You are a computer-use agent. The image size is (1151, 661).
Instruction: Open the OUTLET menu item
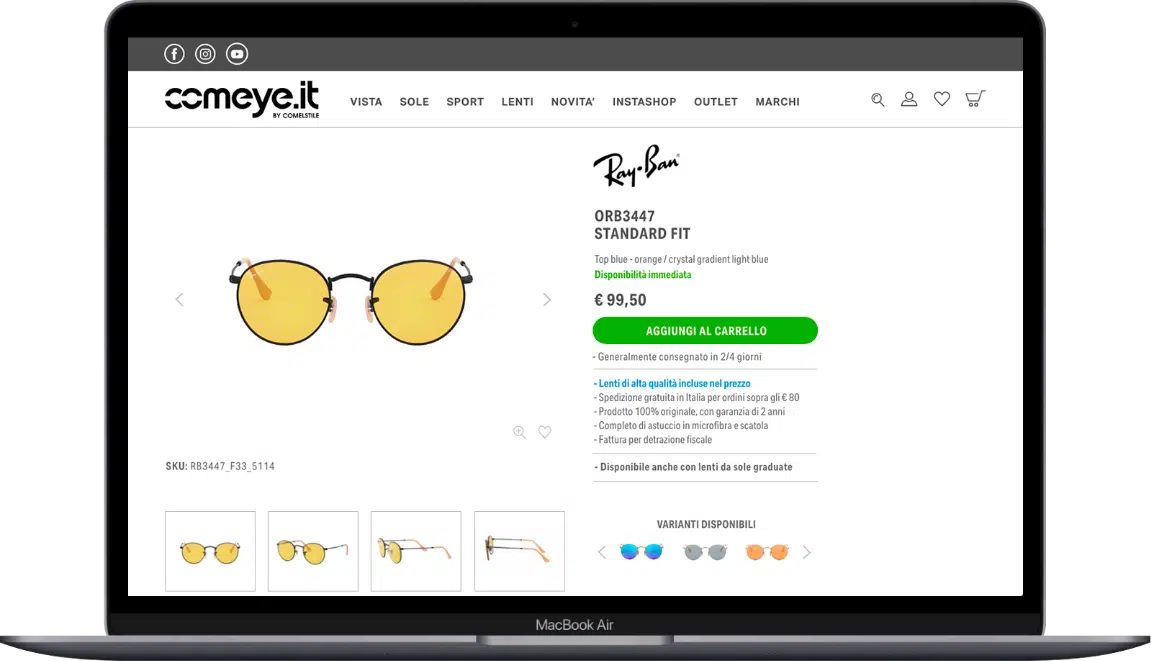[x=716, y=102]
